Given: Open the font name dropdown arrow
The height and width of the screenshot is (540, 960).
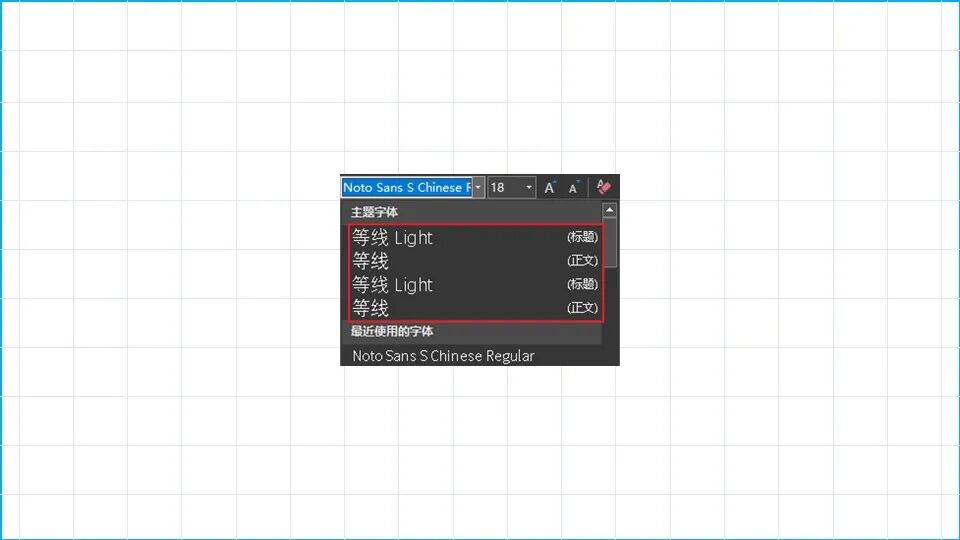Looking at the screenshot, I should point(478,187).
